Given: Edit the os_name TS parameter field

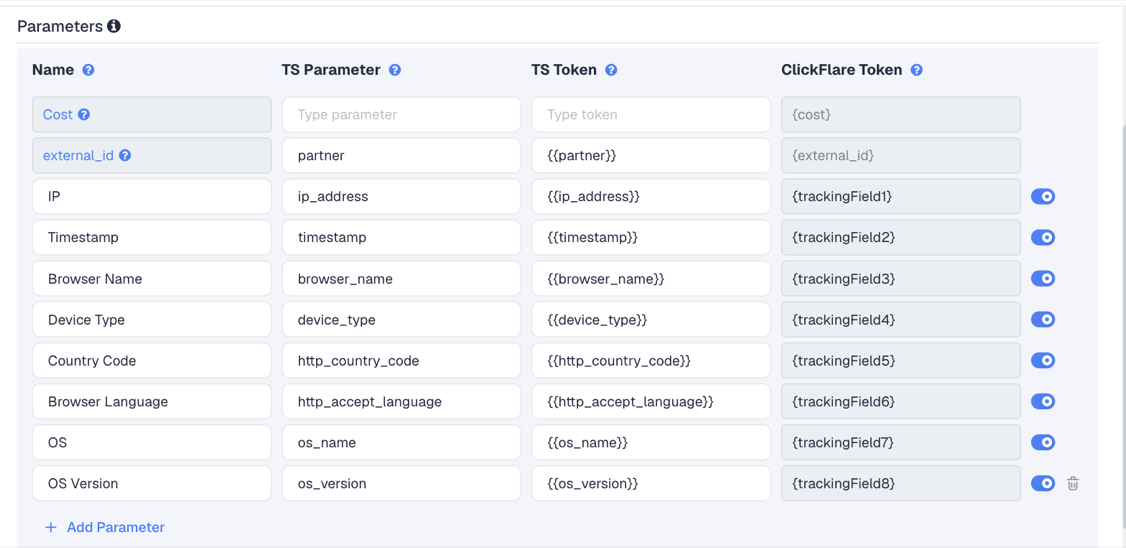Looking at the screenshot, I should (401, 442).
